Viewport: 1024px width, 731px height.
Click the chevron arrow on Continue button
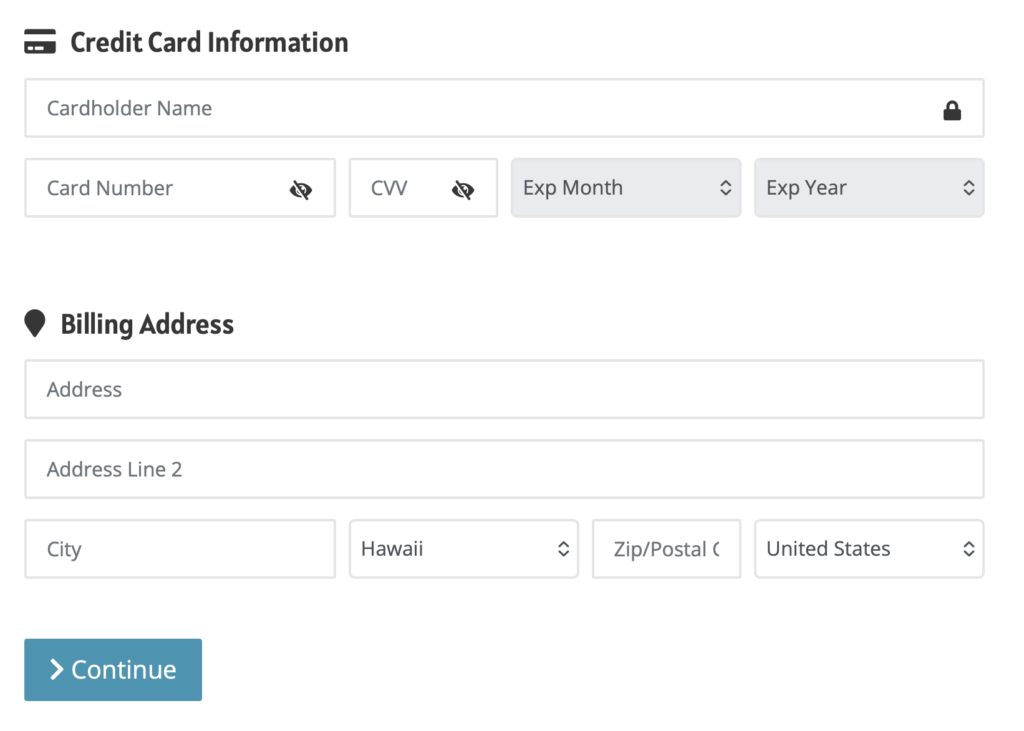[57, 670]
